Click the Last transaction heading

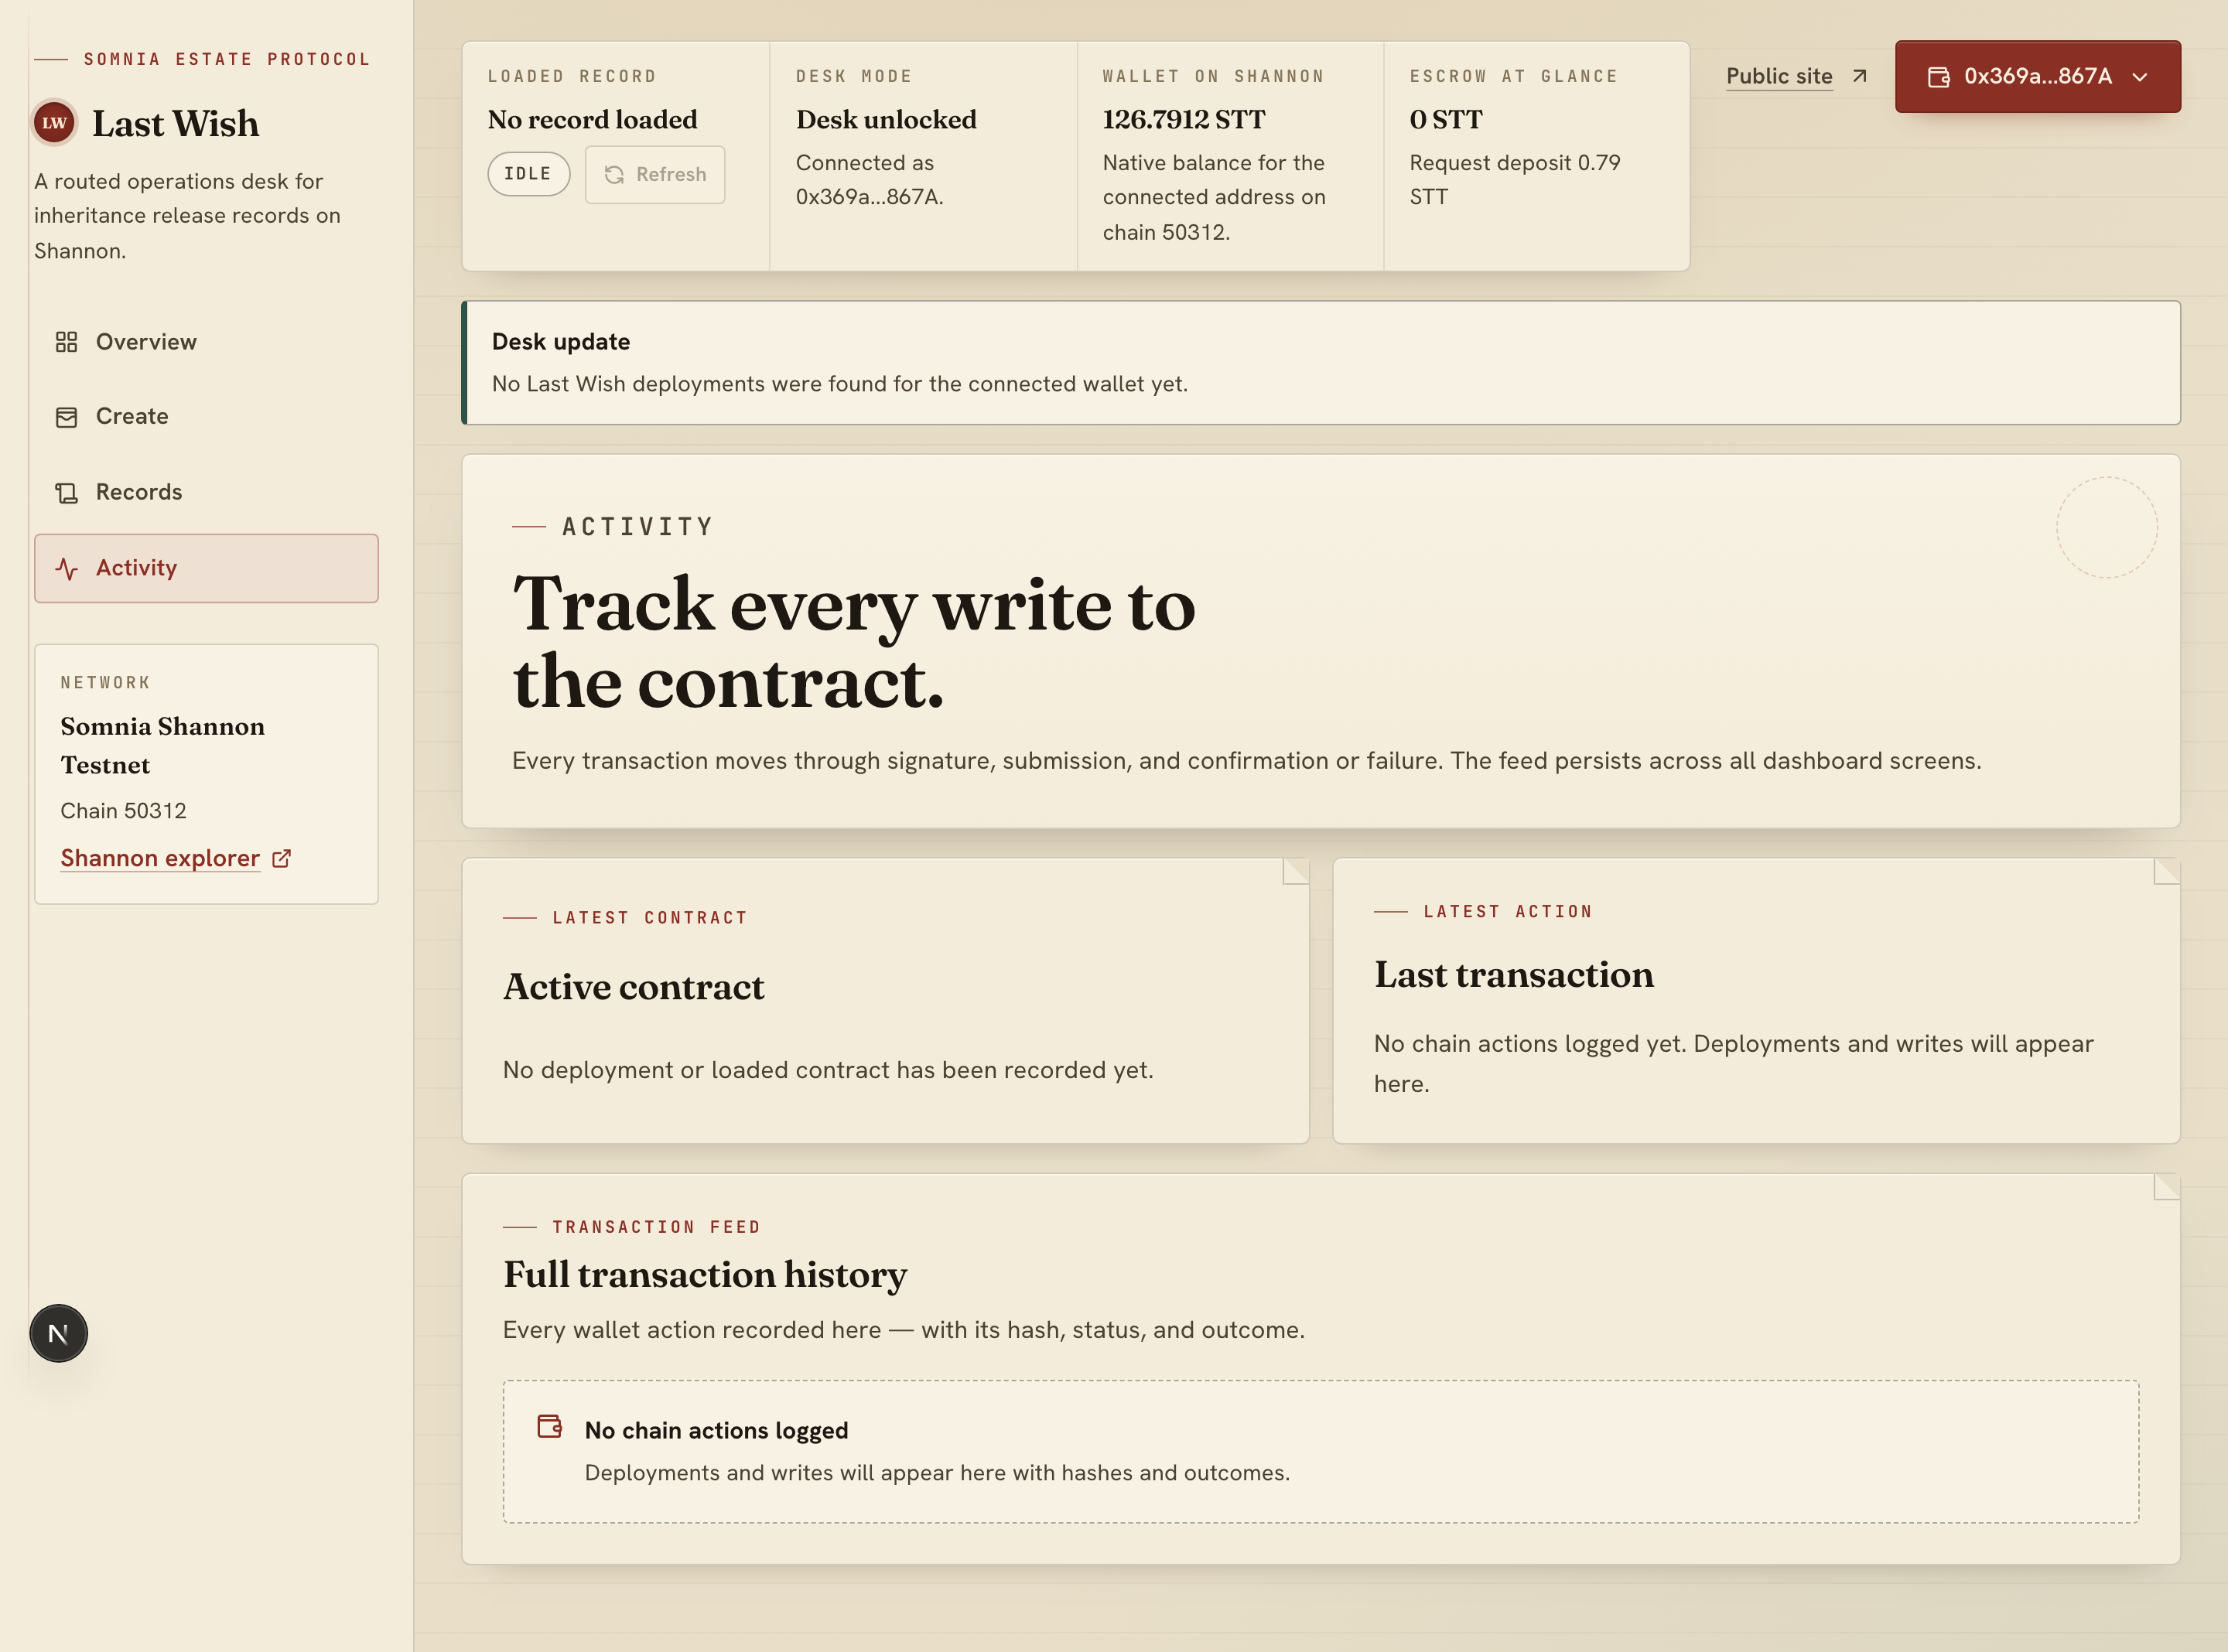[1514, 975]
